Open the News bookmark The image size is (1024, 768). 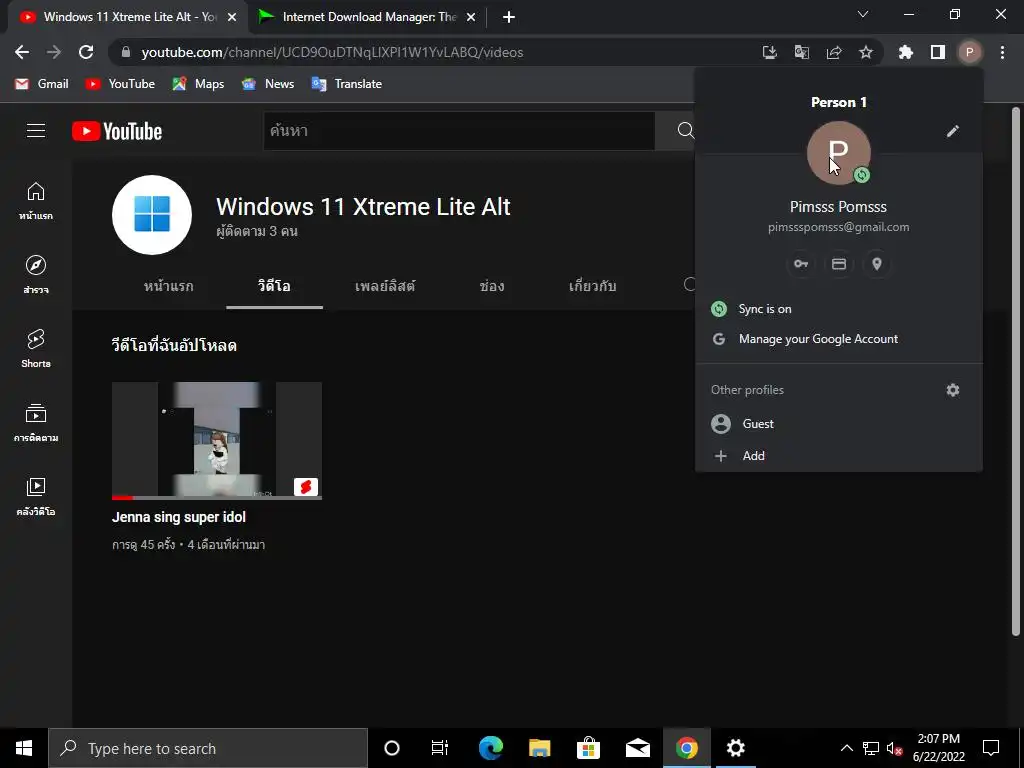pos(268,84)
